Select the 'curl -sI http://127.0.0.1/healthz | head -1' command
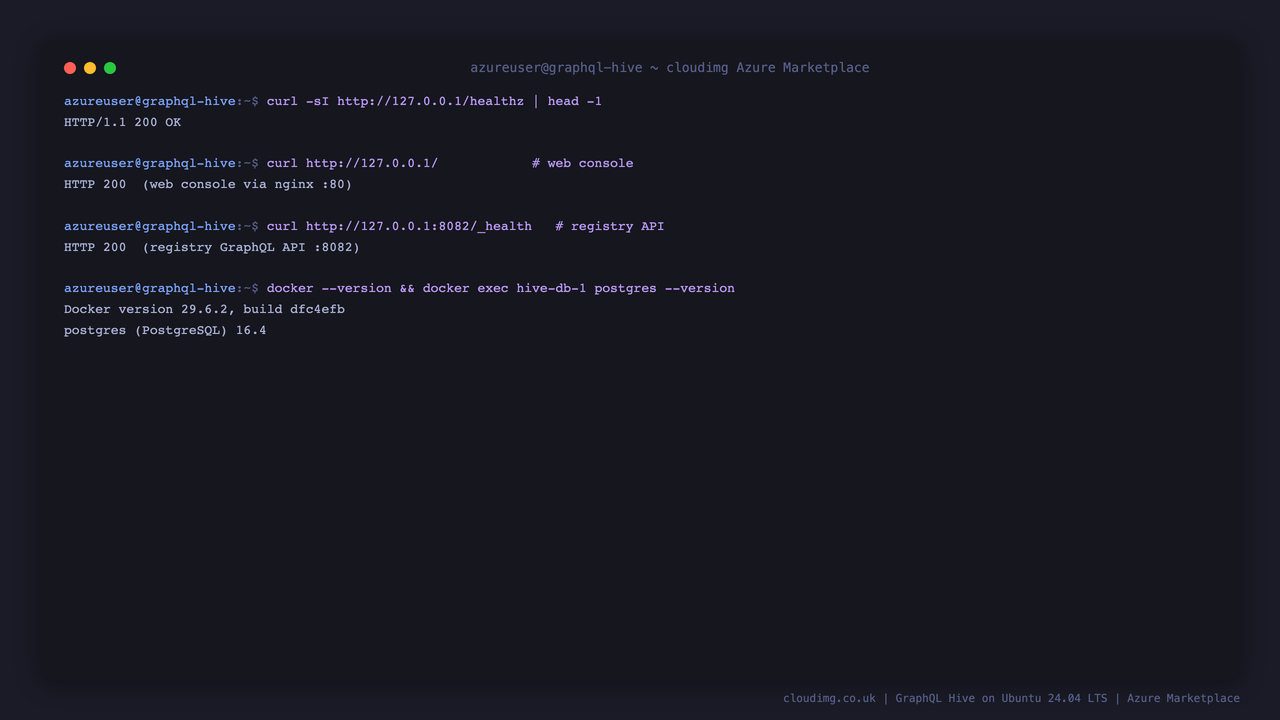 (x=434, y=101)
